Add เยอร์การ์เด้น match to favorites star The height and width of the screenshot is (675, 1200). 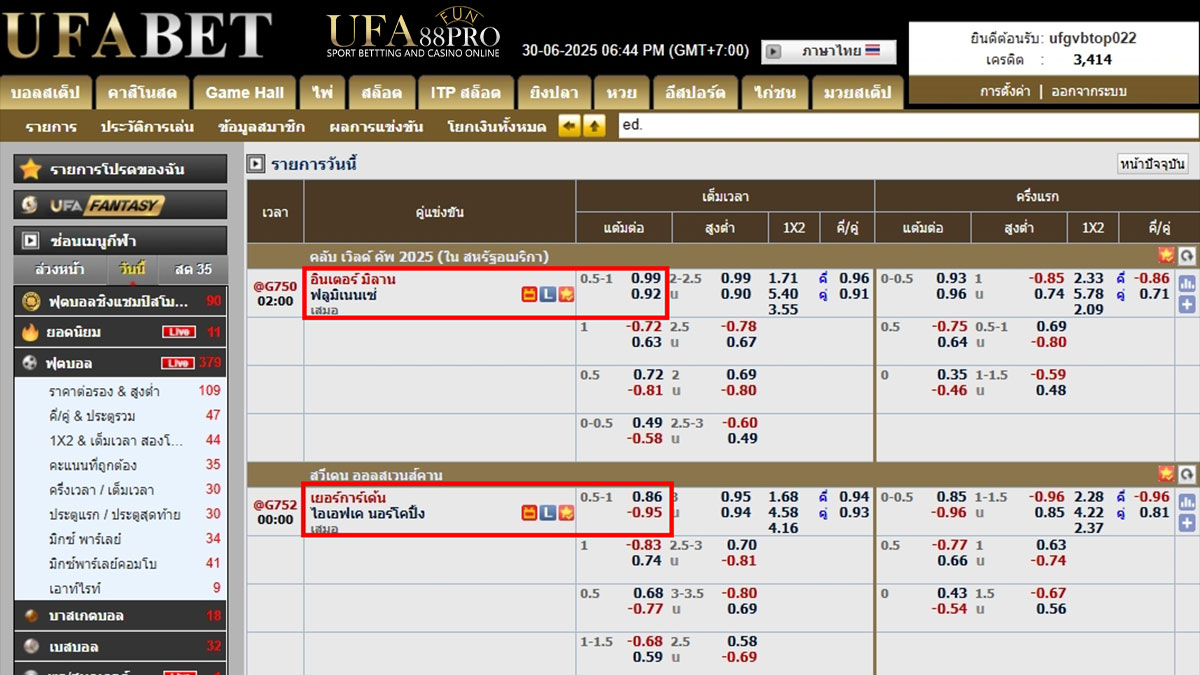(x=566, y=513)
